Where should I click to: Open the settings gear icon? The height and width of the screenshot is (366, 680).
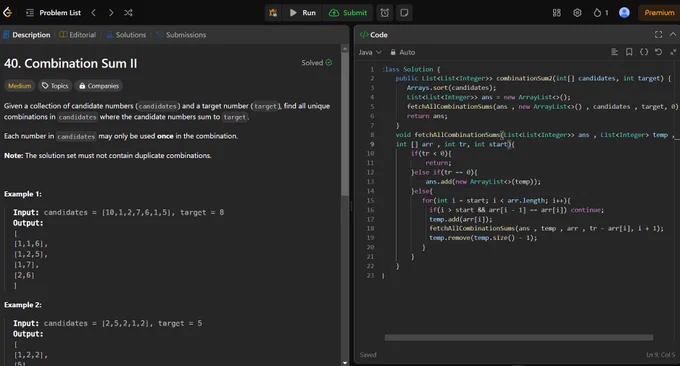pyautogui.click(x=577, y=13)
